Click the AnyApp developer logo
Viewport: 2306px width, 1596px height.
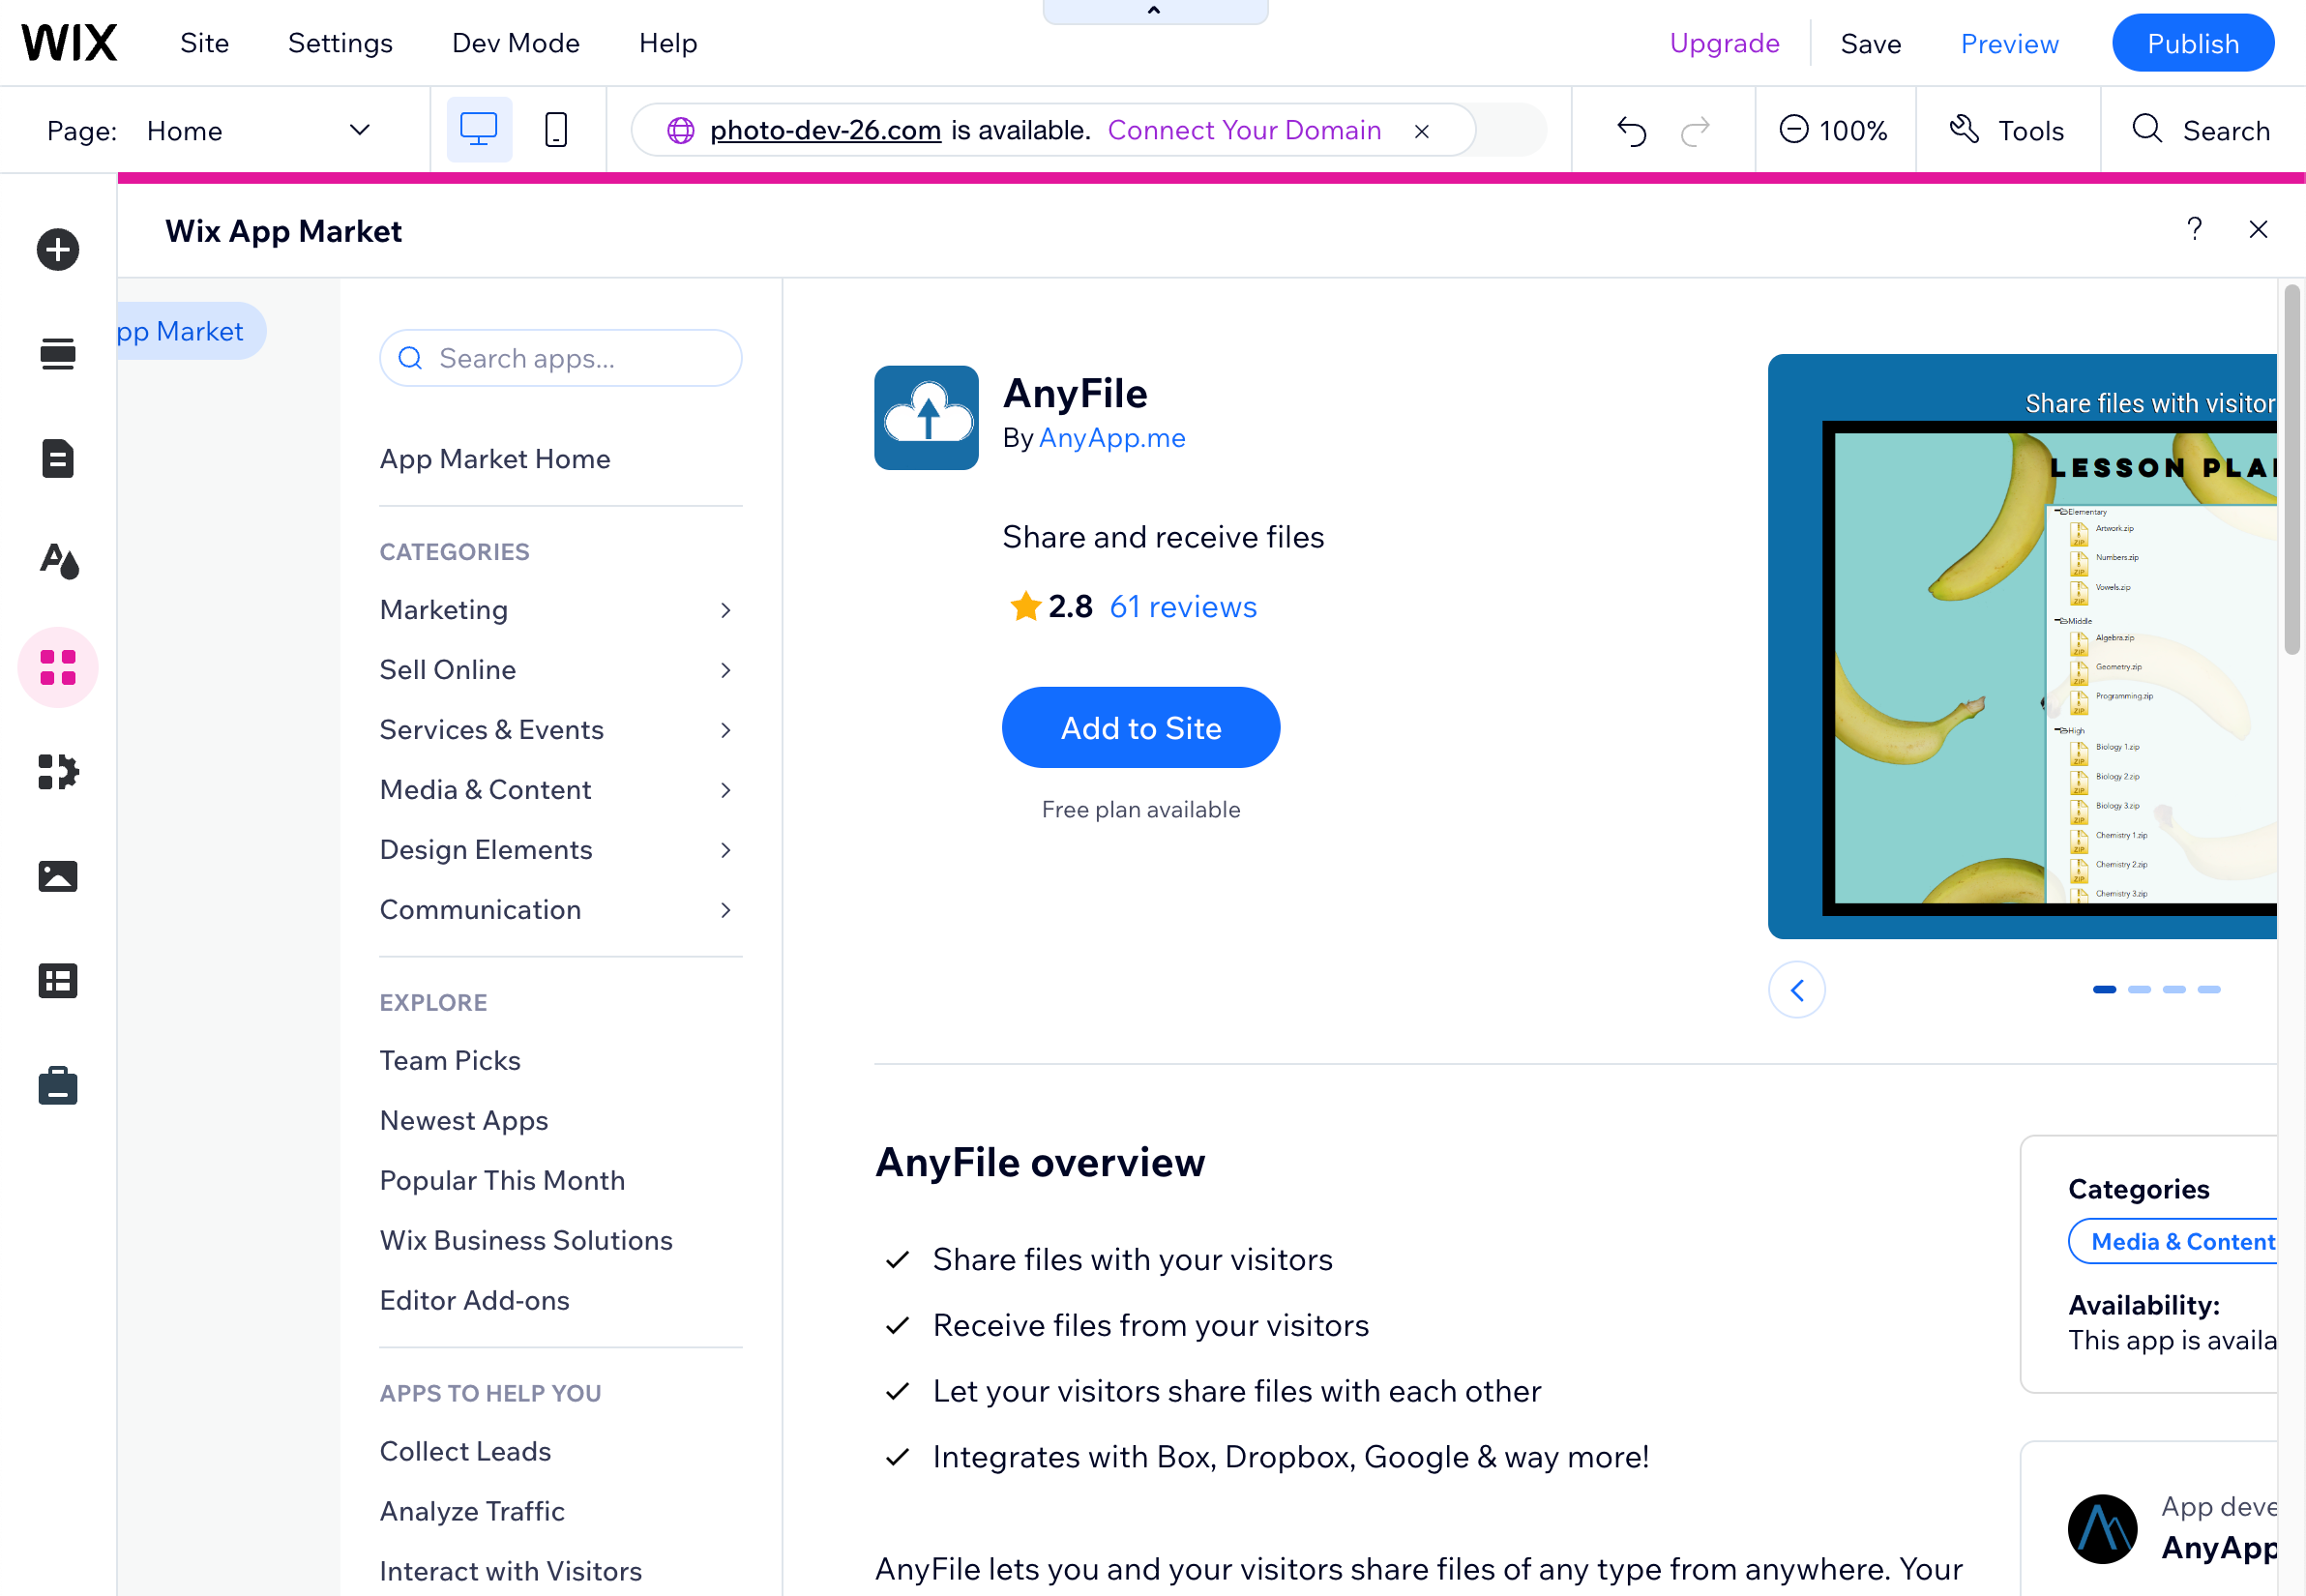pos(2101,1528)
